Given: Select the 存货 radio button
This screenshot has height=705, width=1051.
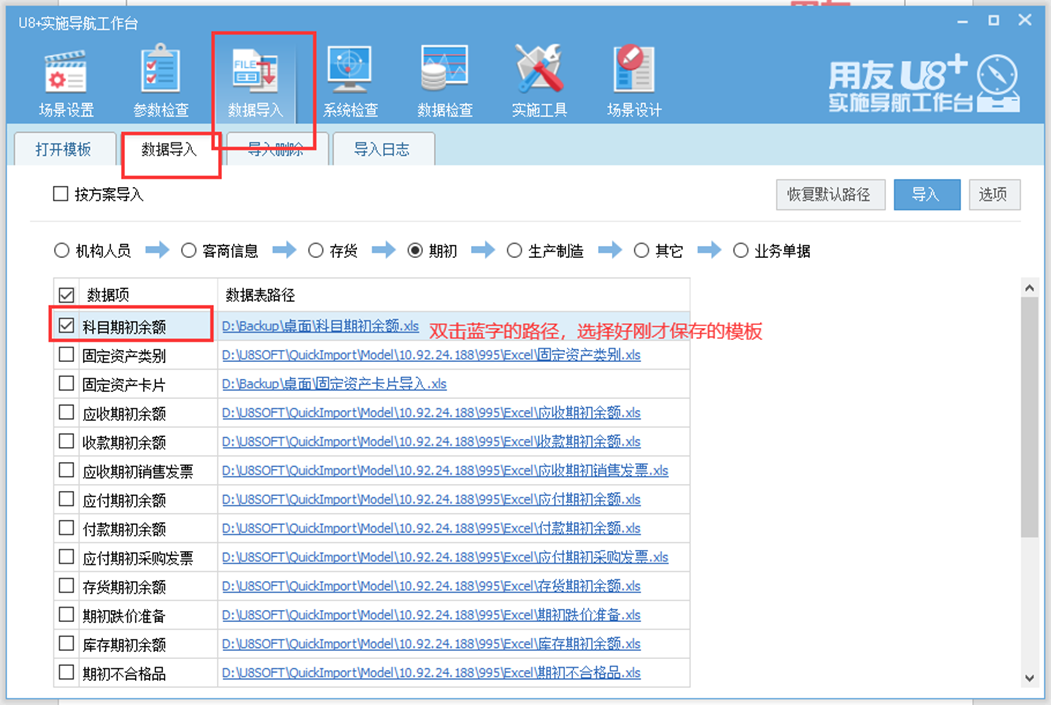Looking at the screenshot, I should 316,251.
